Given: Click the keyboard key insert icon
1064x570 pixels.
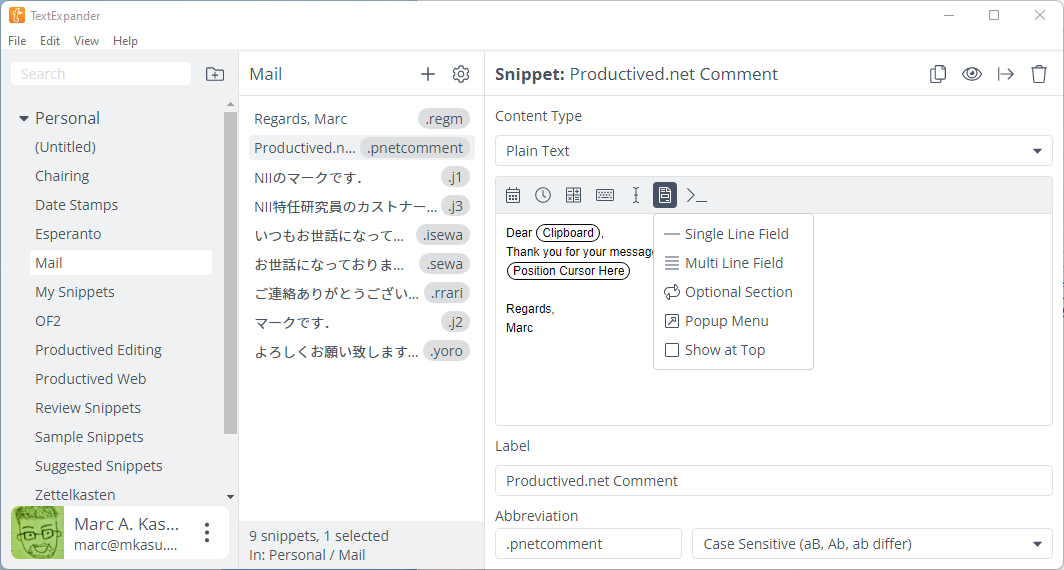Looking at the screenshot, I should coord(605,195).
